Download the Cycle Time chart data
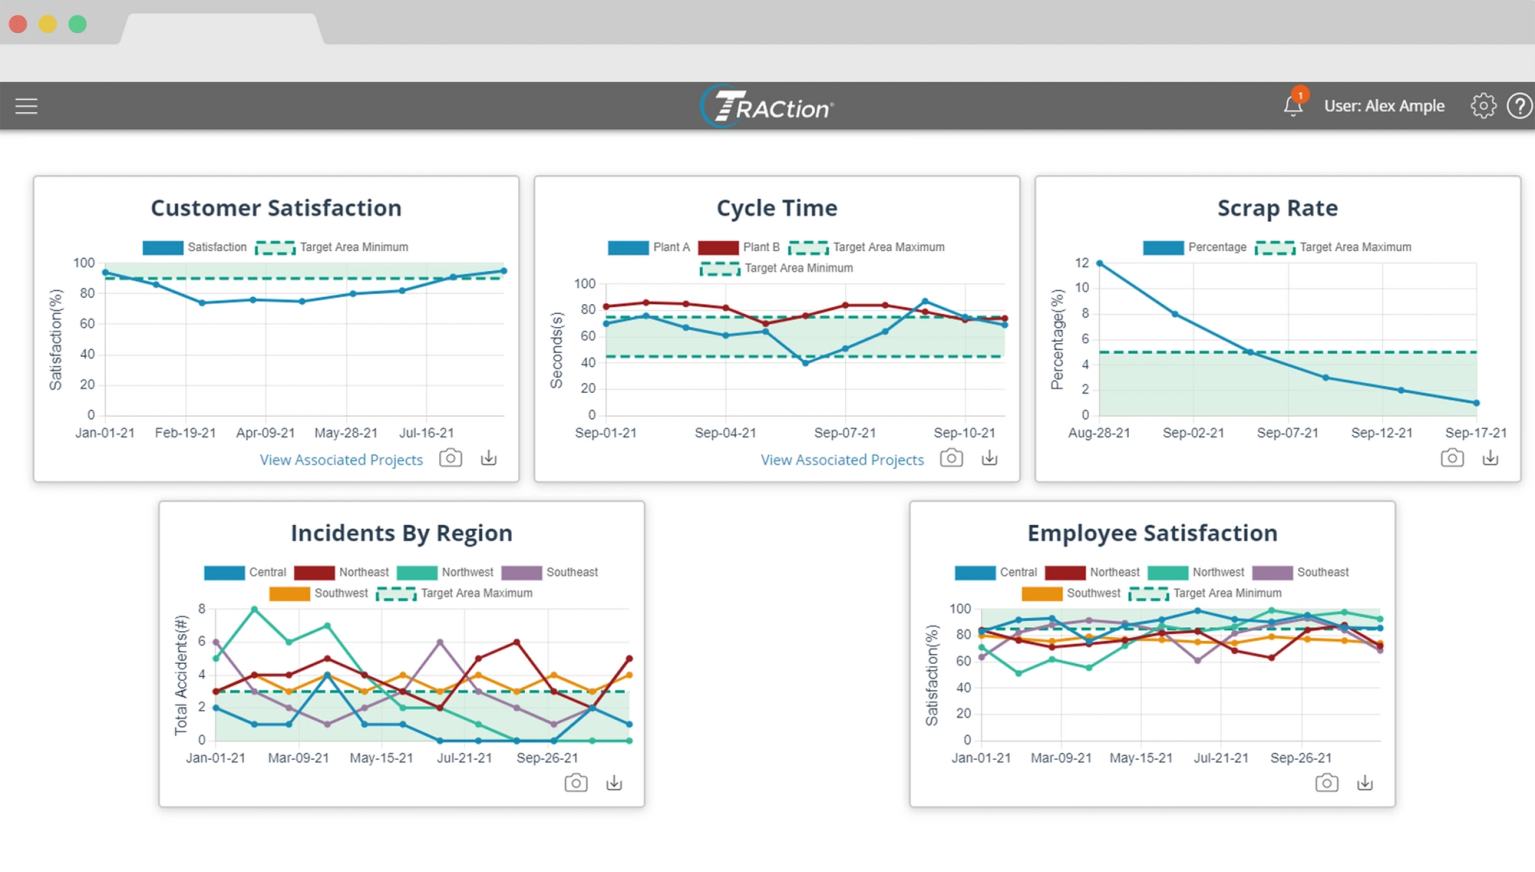This screenshot has height=872, width=1535. tap(989, 458)
